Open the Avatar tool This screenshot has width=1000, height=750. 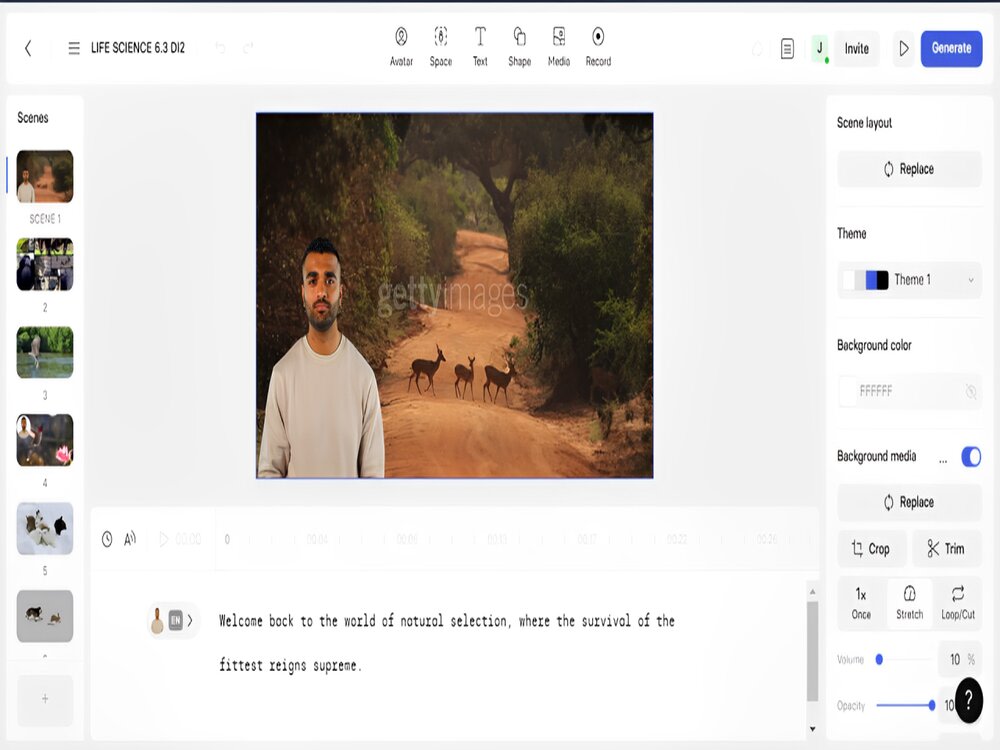click(x=401, y=47)
